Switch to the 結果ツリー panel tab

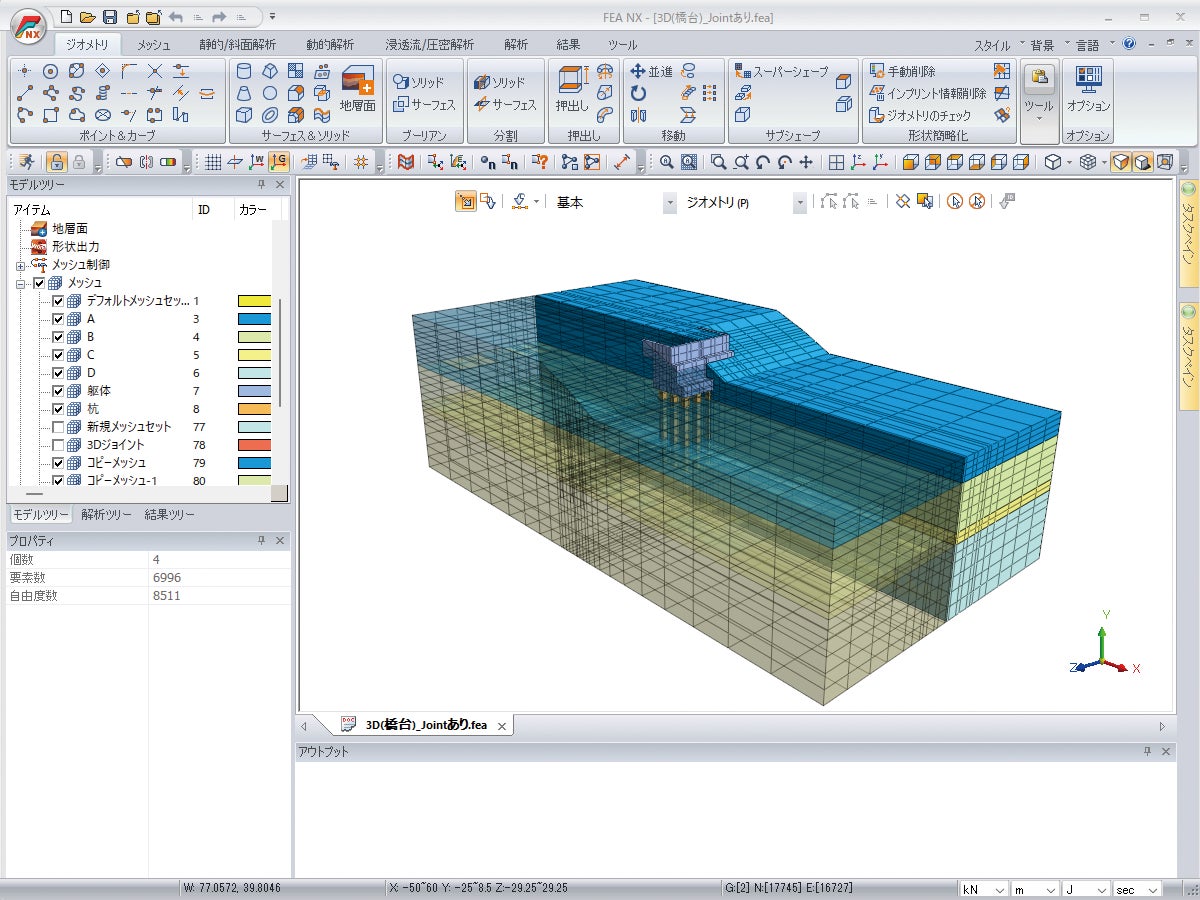click(x=170, y=515)
